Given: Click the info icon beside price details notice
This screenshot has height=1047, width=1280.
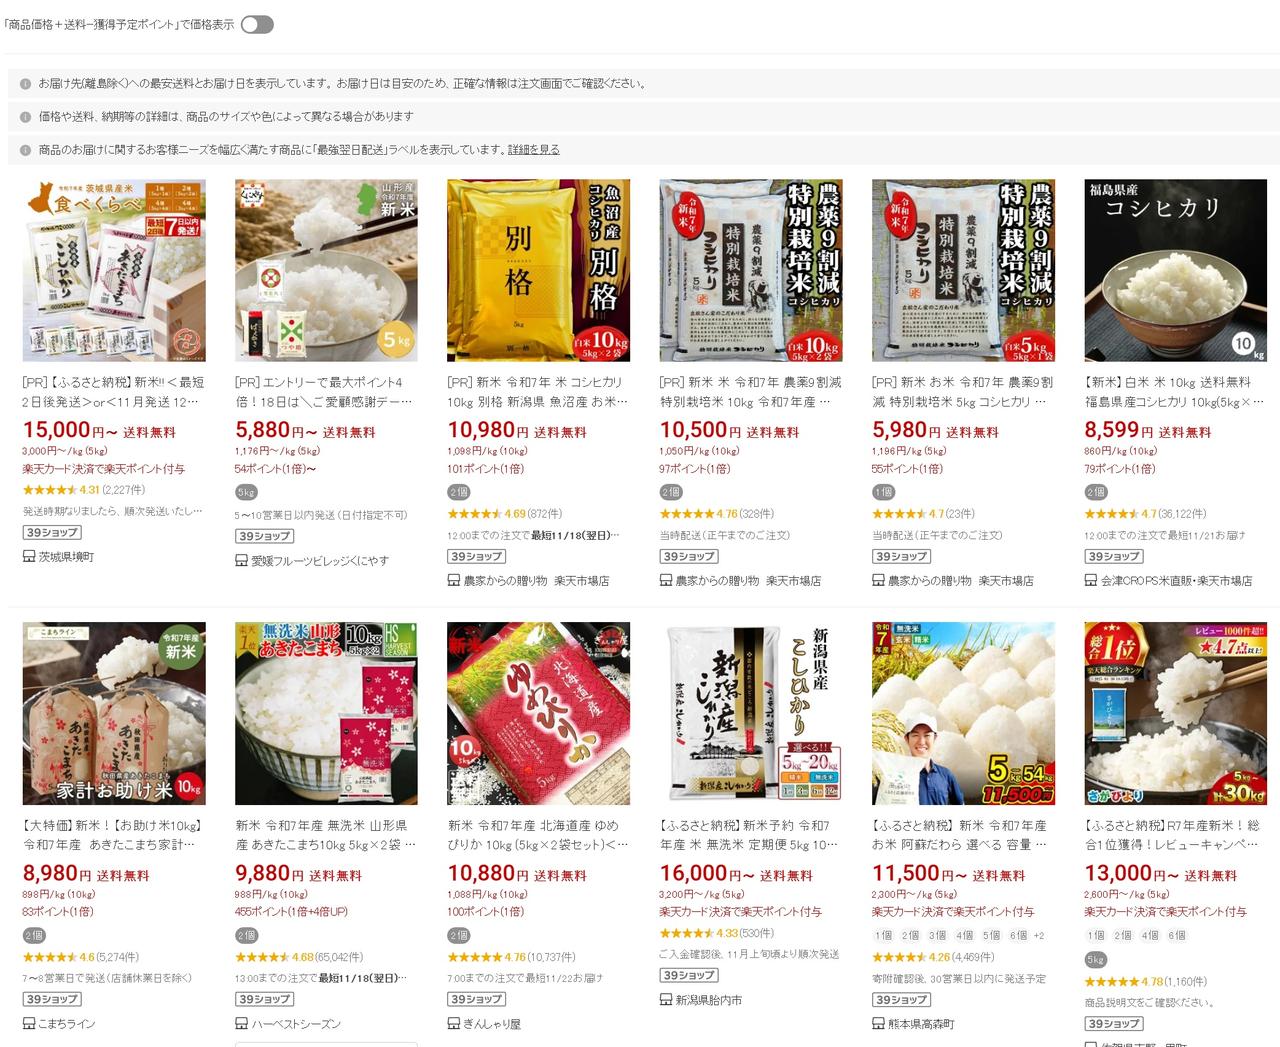Looking at the screenshot, I should pos(25,117).
